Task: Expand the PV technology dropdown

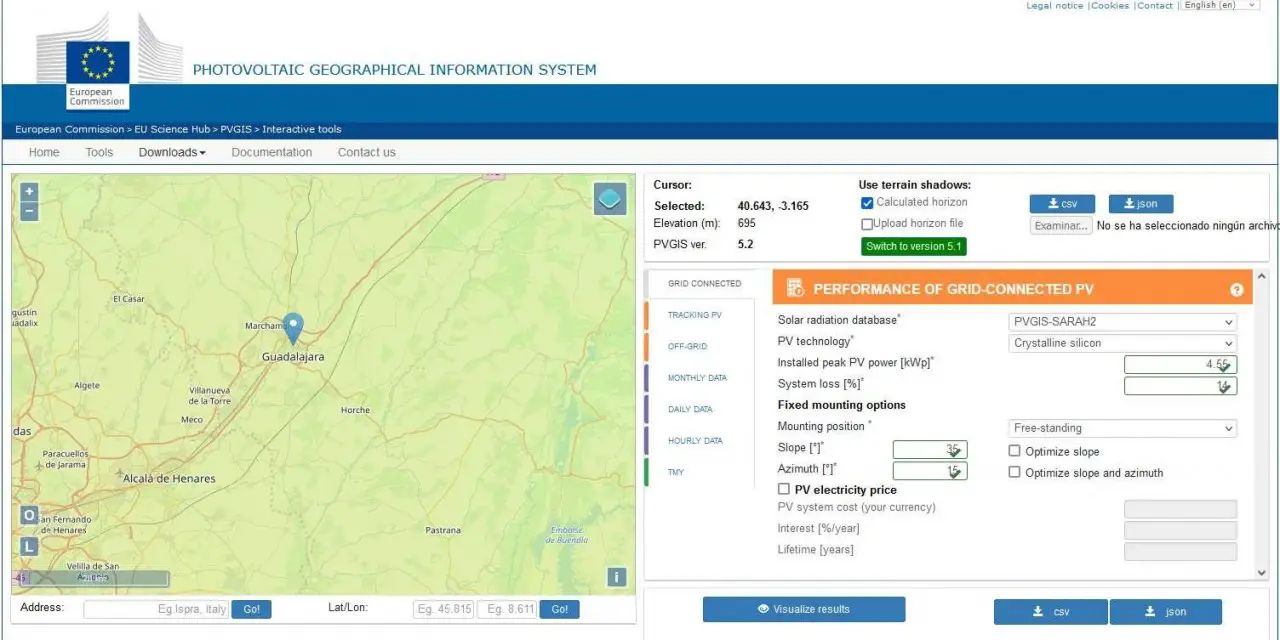Action: pos(1123,343)
